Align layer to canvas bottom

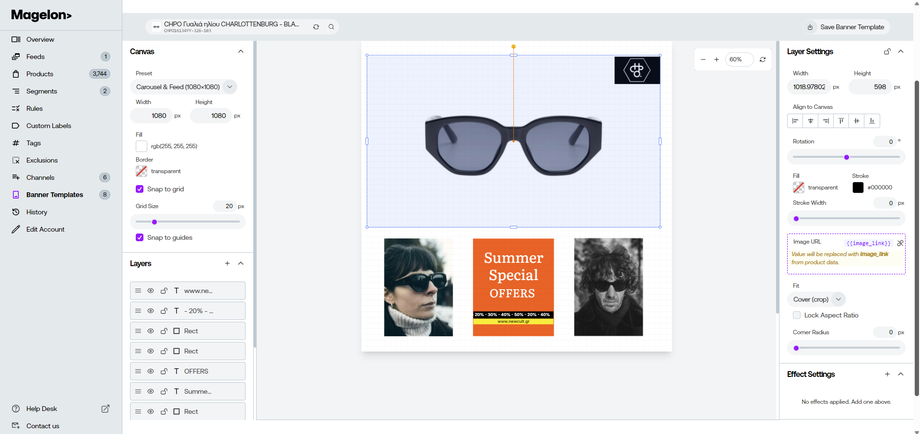click(872, 121)
